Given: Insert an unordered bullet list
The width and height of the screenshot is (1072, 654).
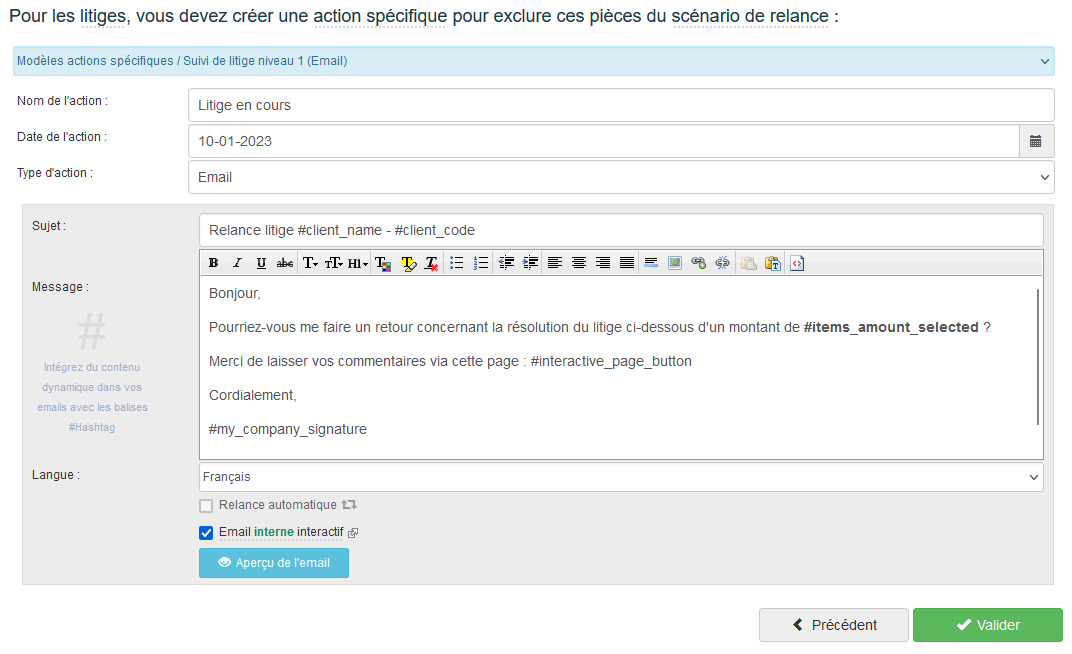Looking at the screenshot, I should coord(457,263).
